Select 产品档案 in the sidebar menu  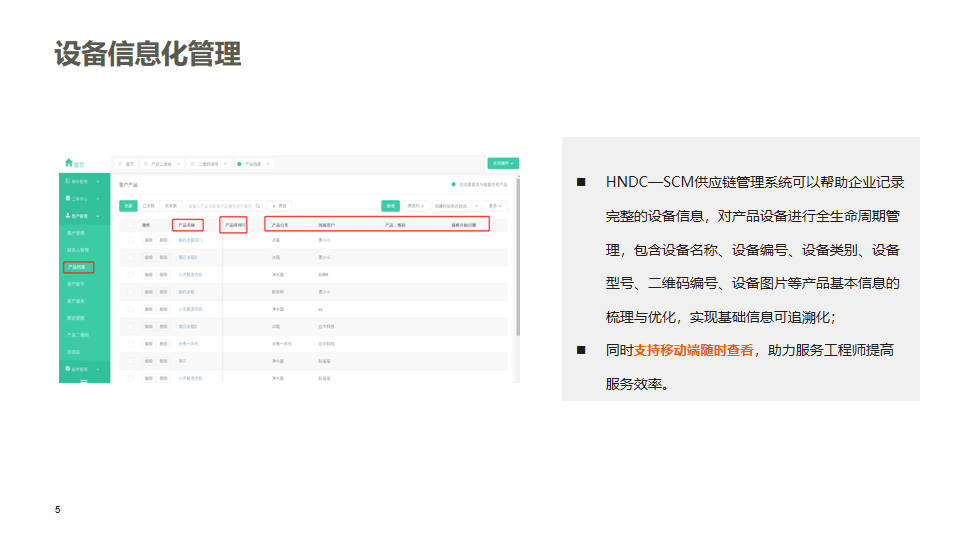click(x=78, y=267)
